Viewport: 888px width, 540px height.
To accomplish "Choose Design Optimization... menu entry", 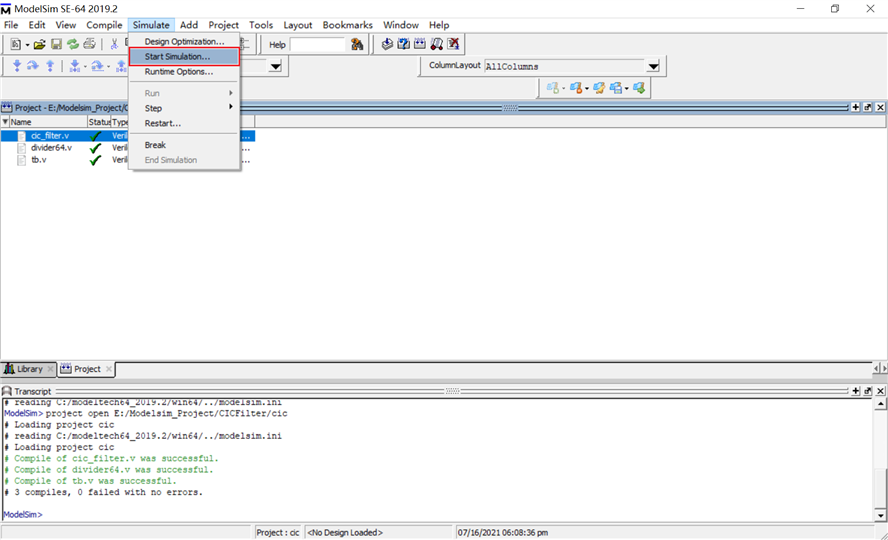I will point(184,41).
